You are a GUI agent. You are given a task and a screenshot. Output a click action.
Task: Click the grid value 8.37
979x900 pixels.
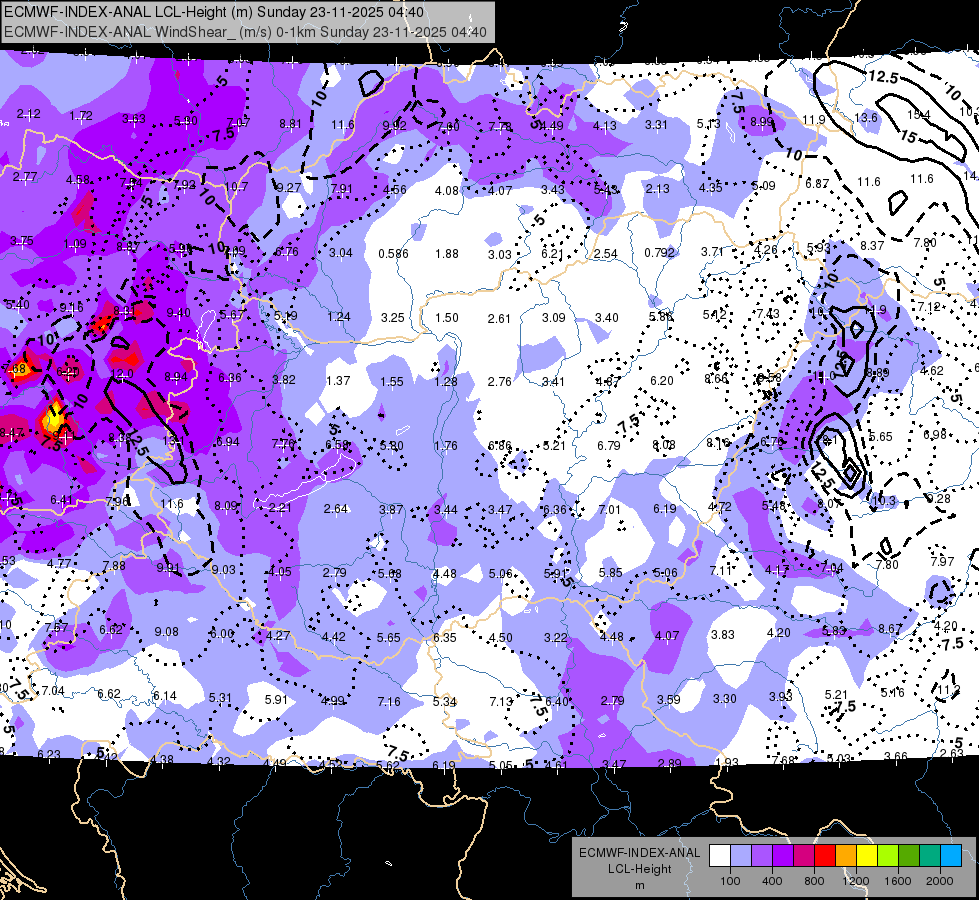pyautogui.click(x=872, y=245)
